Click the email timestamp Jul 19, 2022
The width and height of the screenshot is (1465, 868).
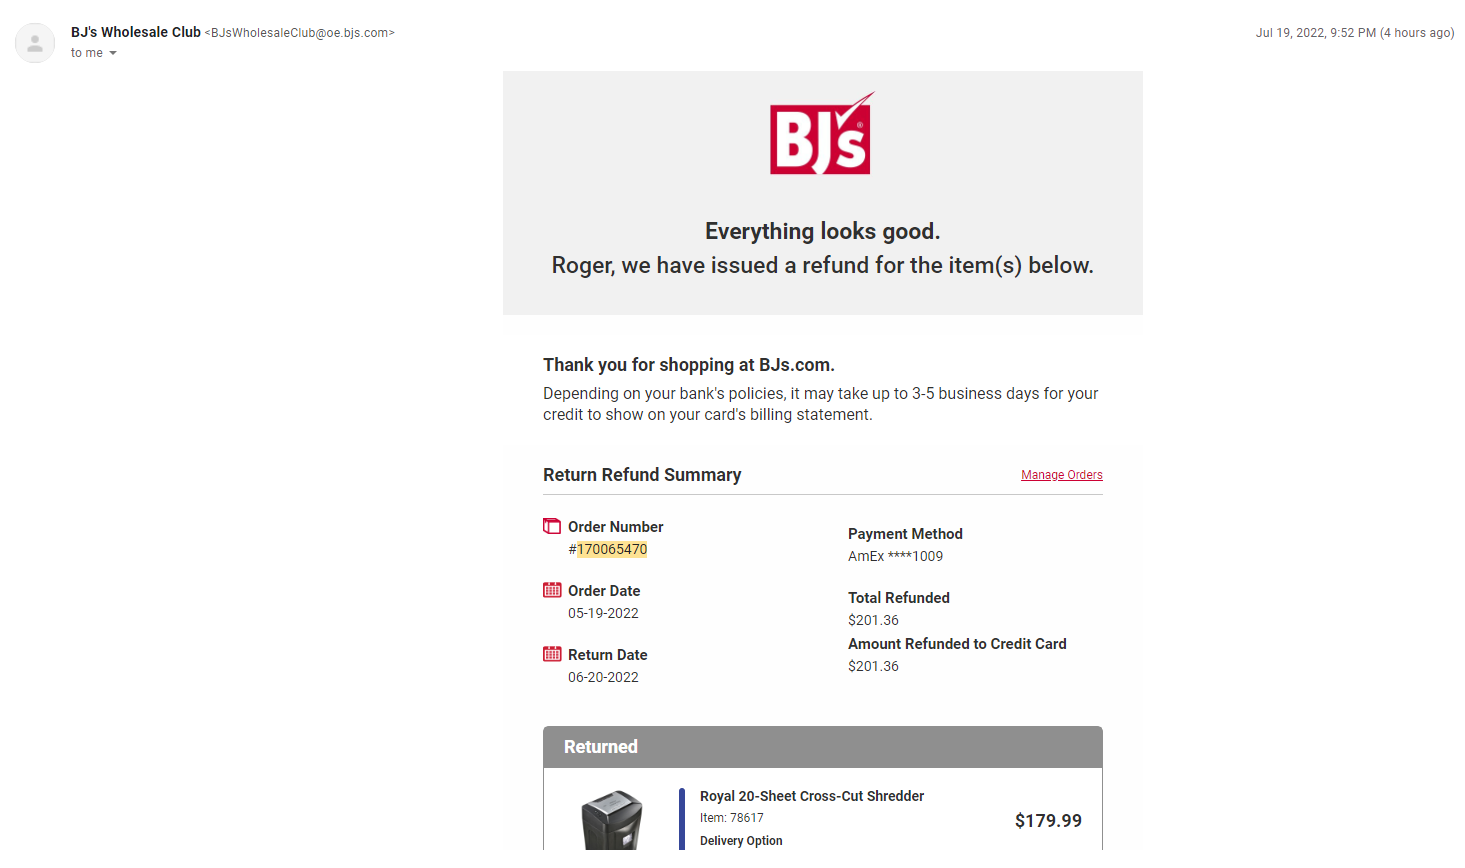click(x=1355, y=33)
